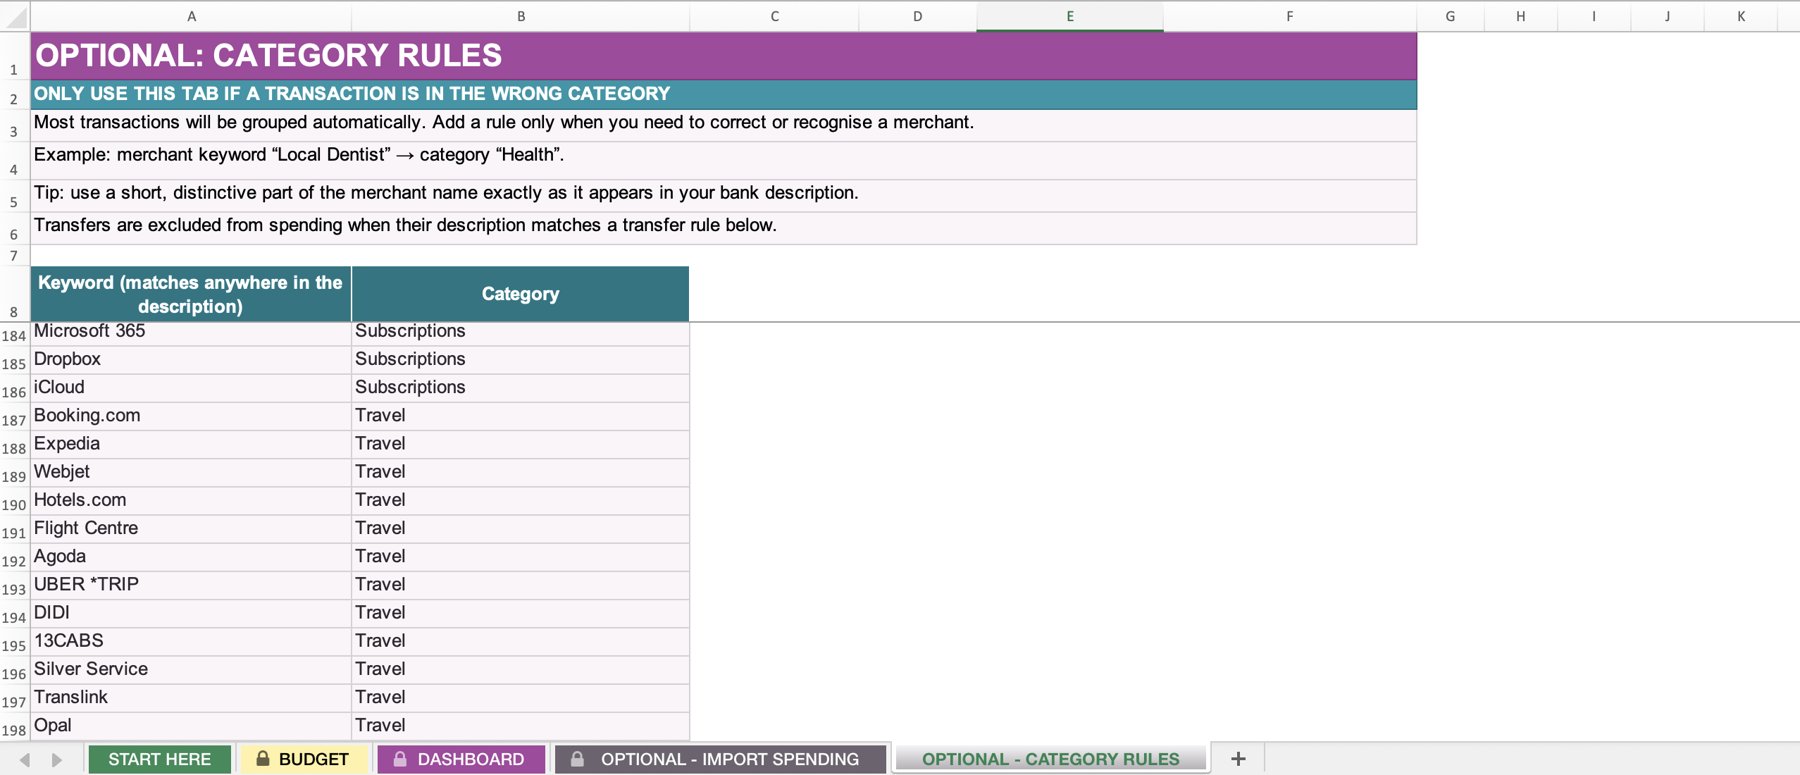Select the iCloud keyword cell
This screenshot has height=775, width=1800.
pyautogui.click(x=191, y=388)
